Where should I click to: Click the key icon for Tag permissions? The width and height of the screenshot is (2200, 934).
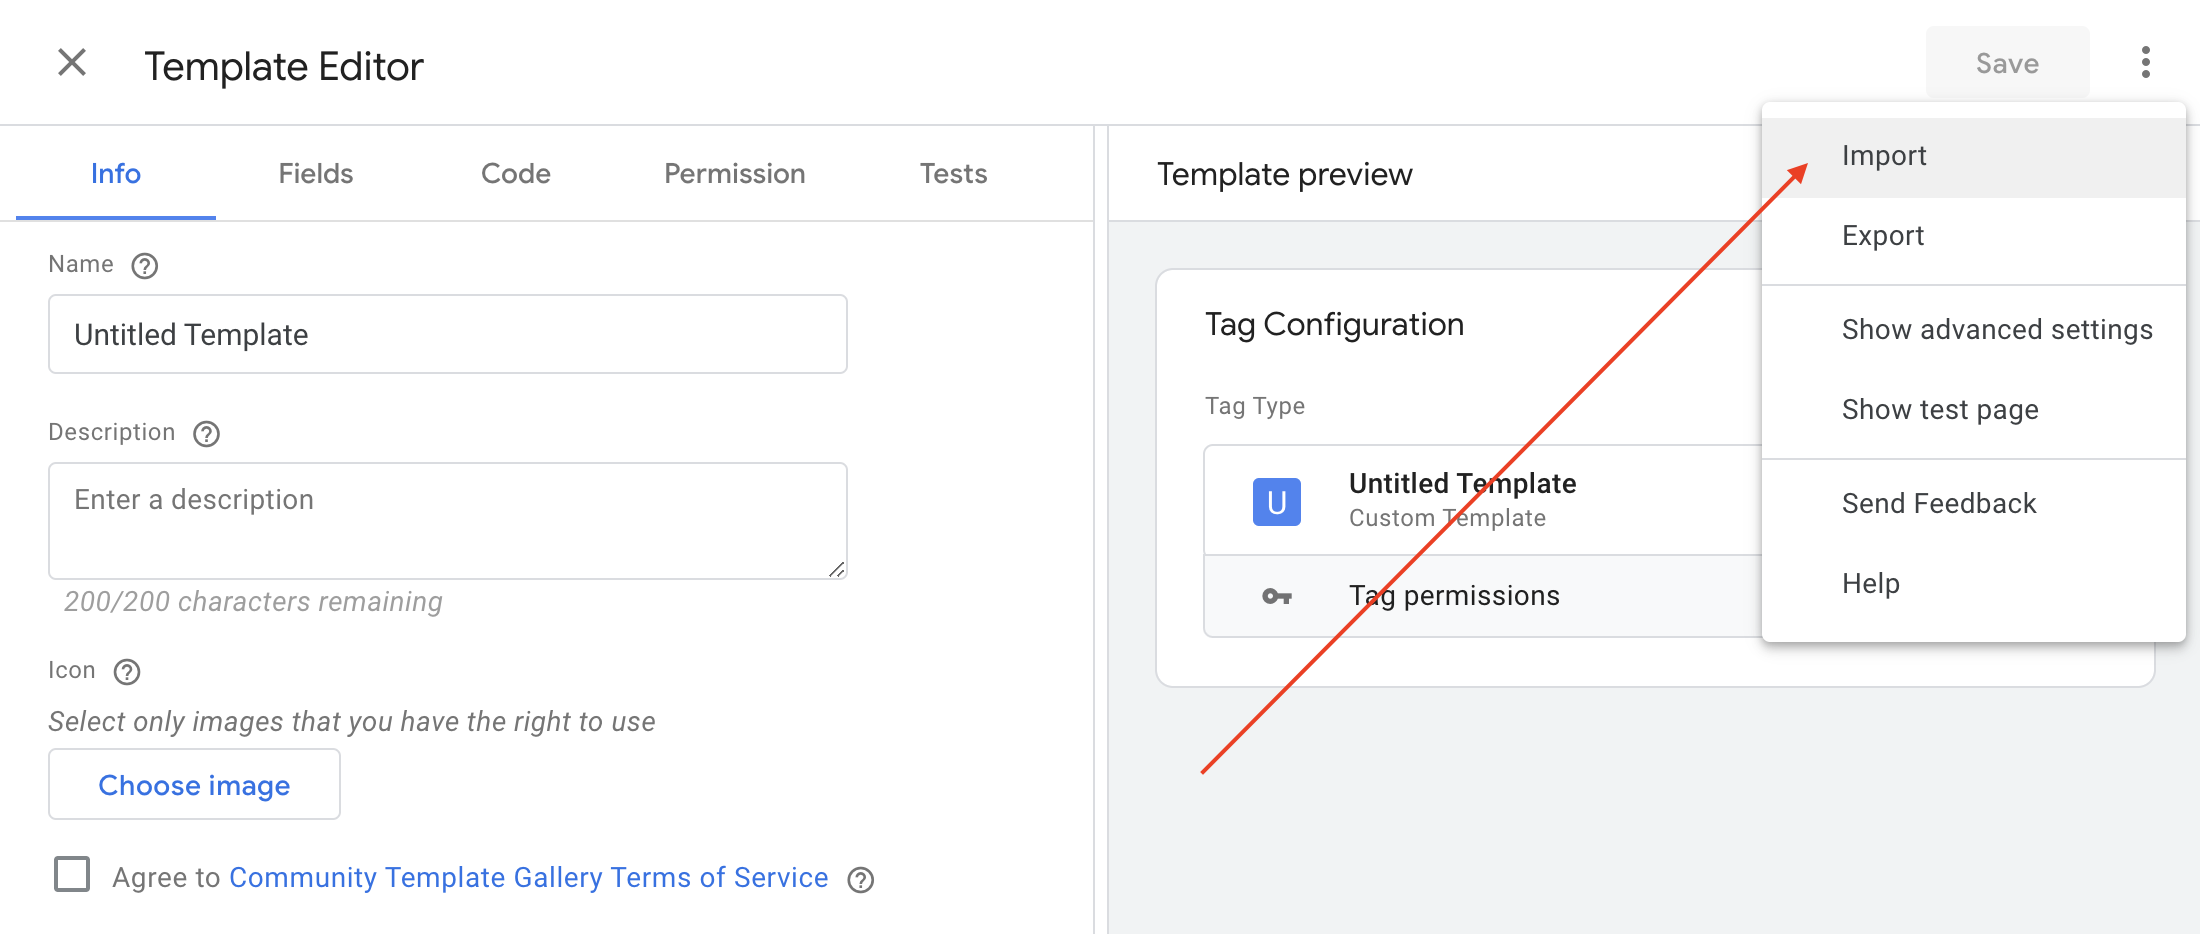(1276, 597)
